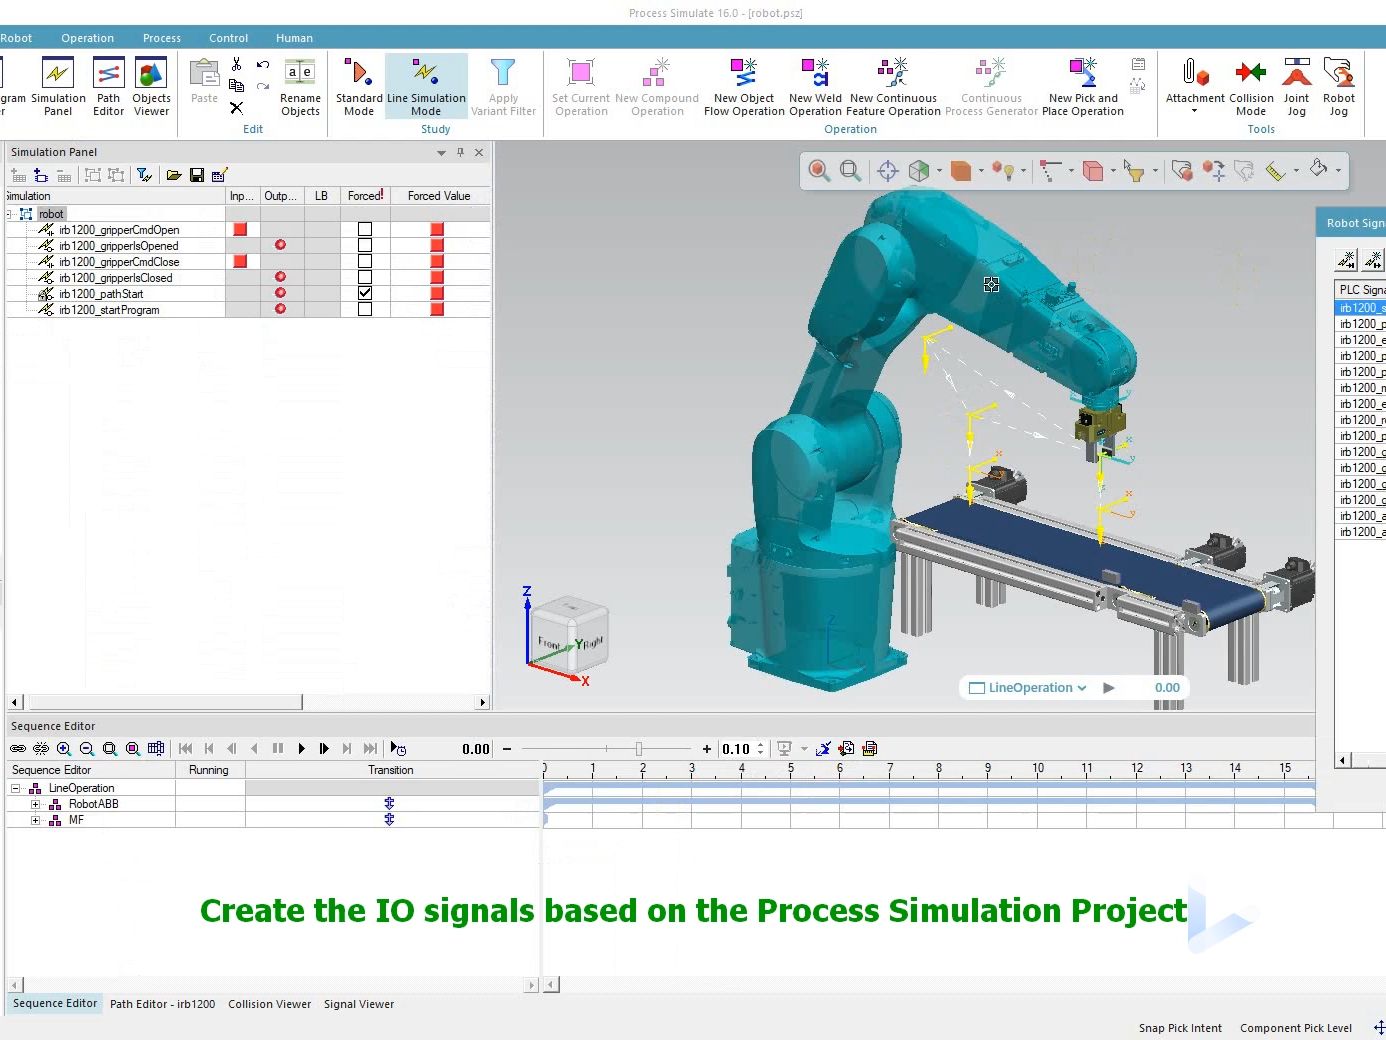
Task: Open the Path Editor from the ribbon
Action: click(108, 86)
